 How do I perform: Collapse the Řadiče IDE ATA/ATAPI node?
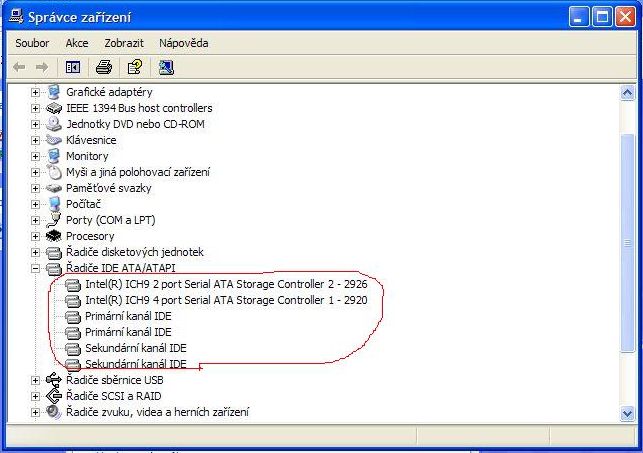point(35,269)
